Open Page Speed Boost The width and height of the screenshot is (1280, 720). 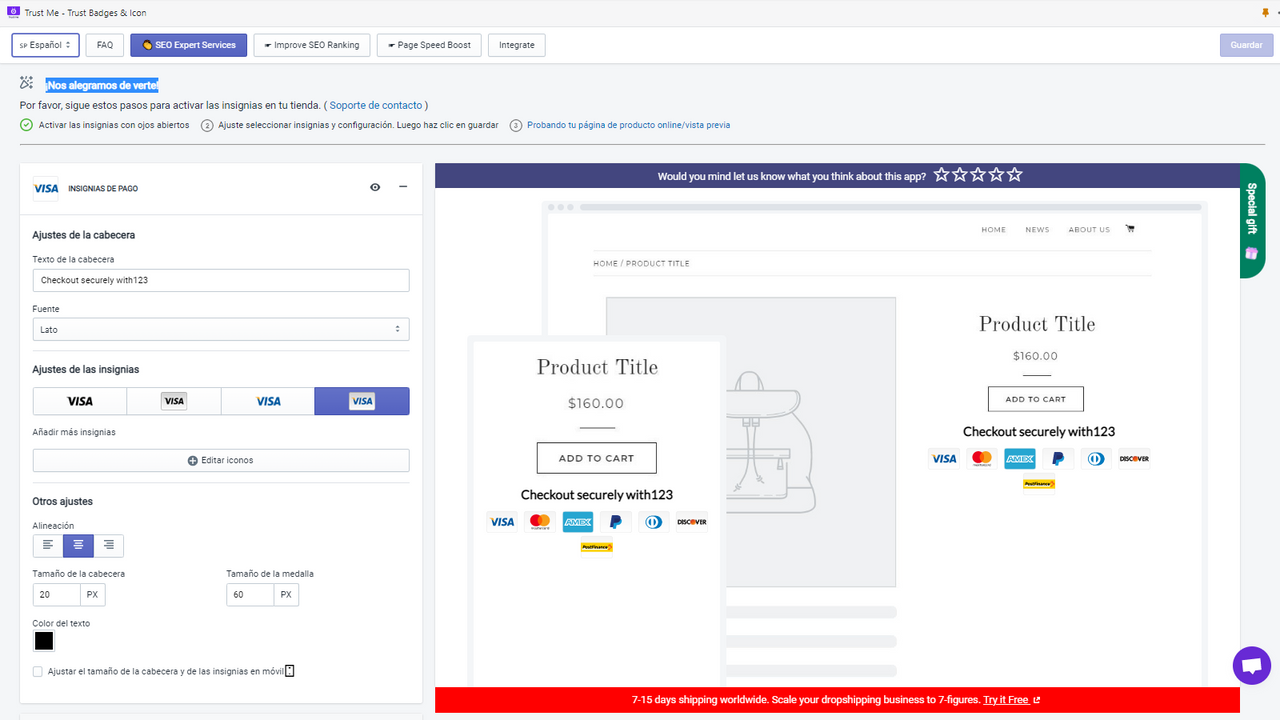pyautogui.click(x=429, y=45)
